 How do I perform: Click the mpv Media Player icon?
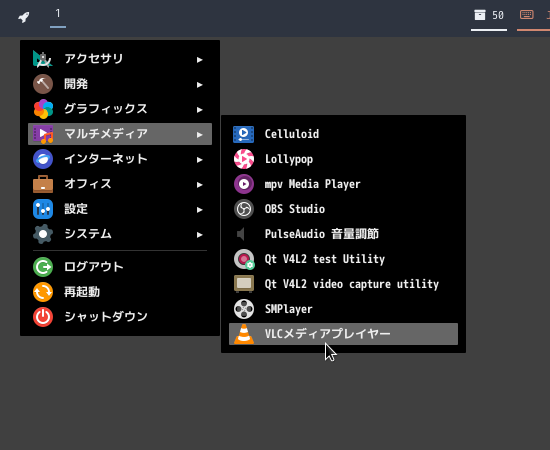click(x=244, y=184)
